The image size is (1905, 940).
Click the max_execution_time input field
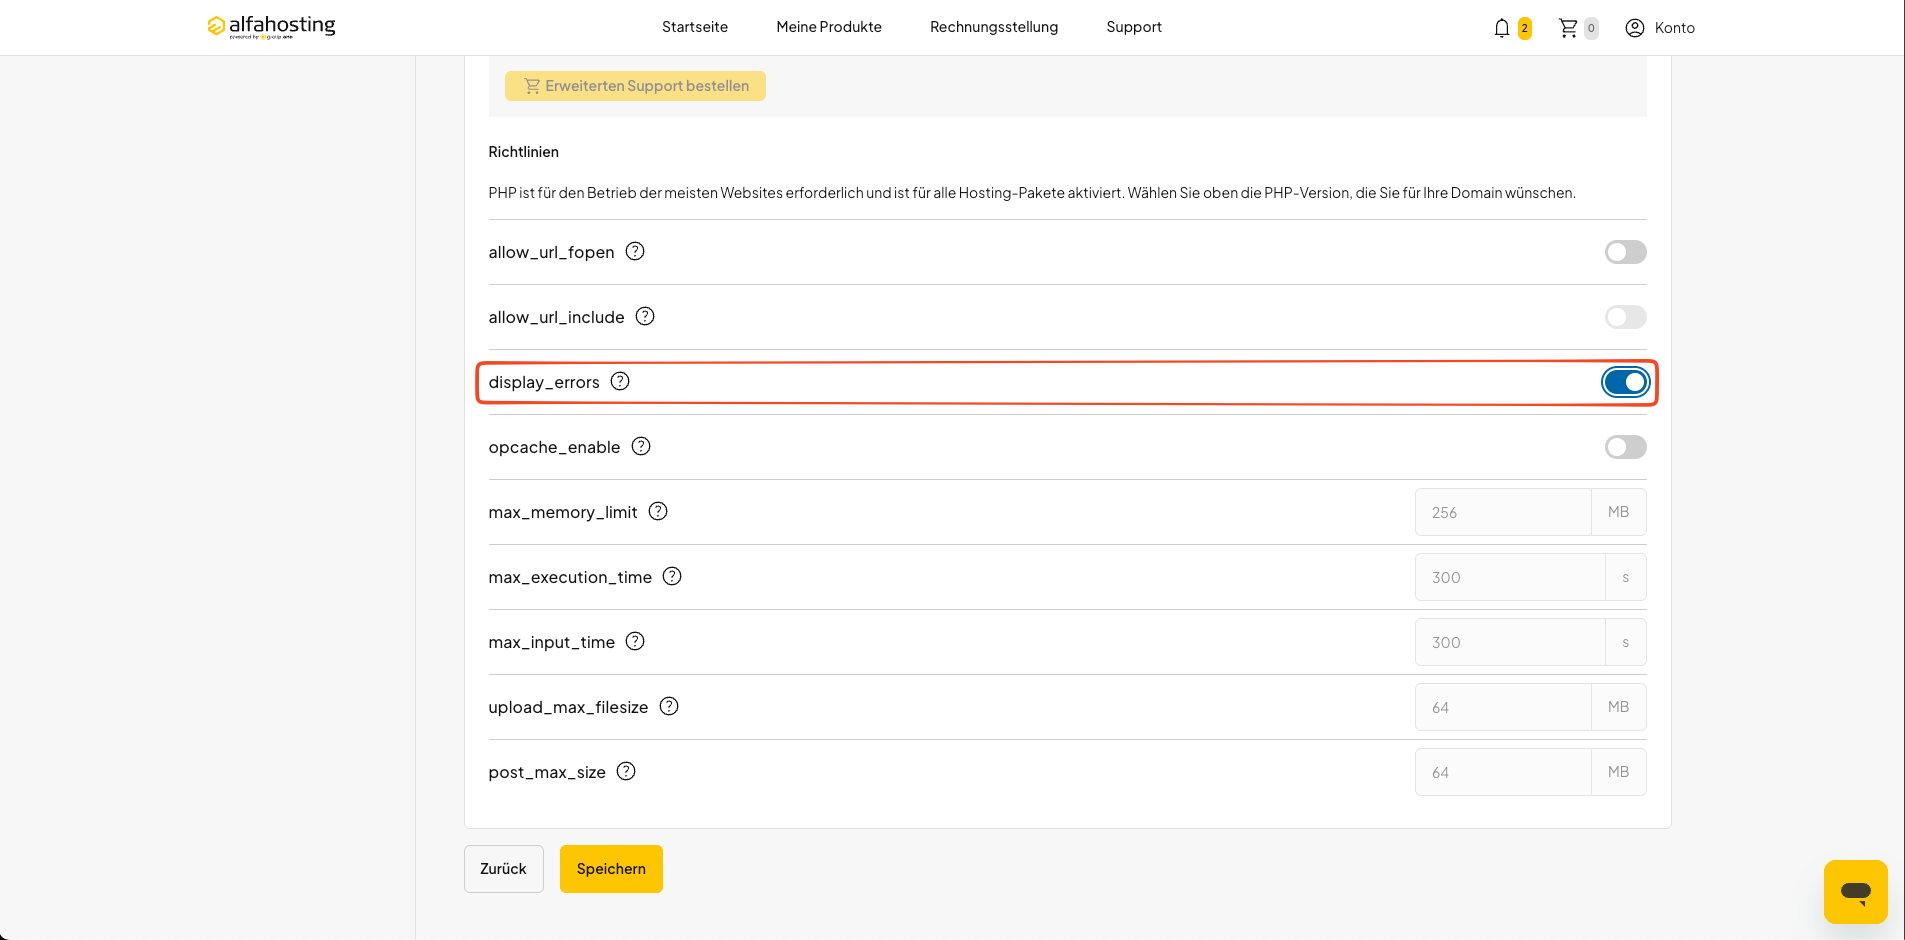pos(1510,577)
